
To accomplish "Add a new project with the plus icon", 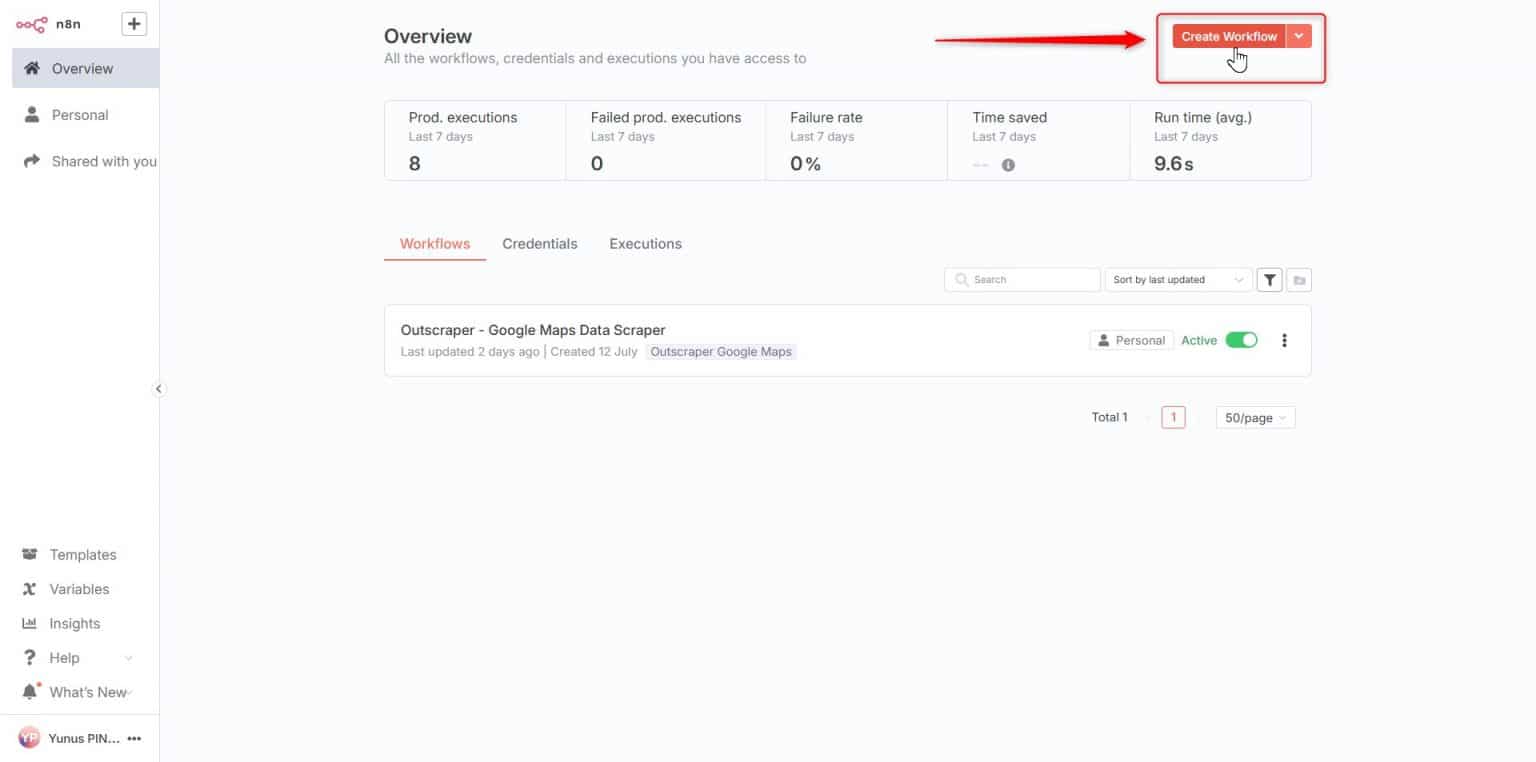I will tap(133, 23).
